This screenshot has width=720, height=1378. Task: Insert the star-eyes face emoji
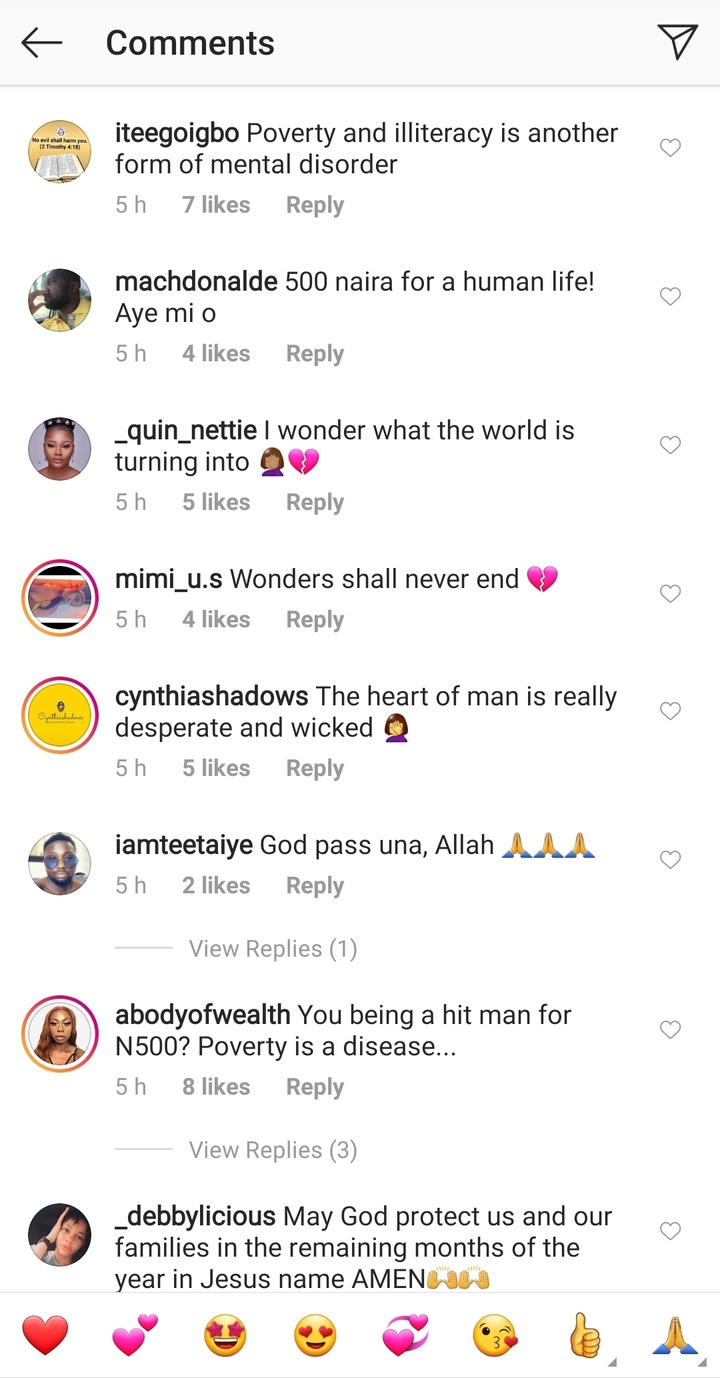225,1336
